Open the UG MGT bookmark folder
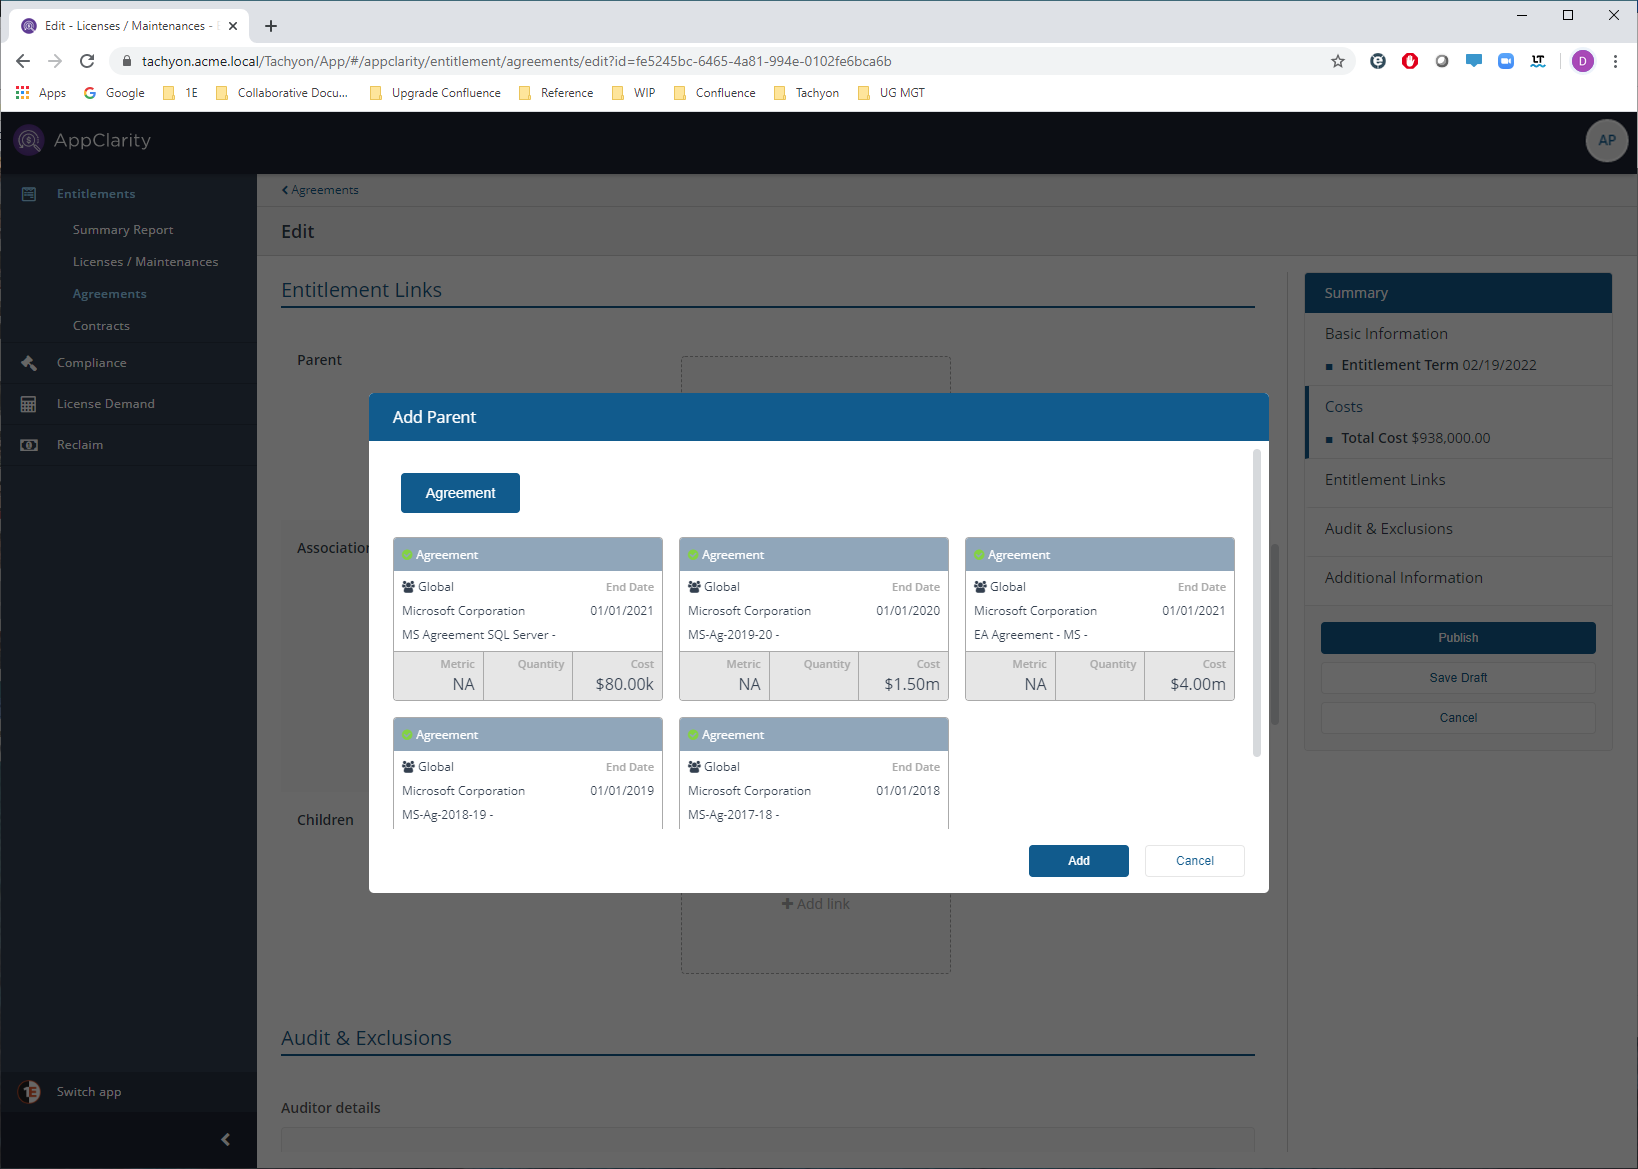This screenshot has width=1638, height=1169. click(x=892, y=93)
